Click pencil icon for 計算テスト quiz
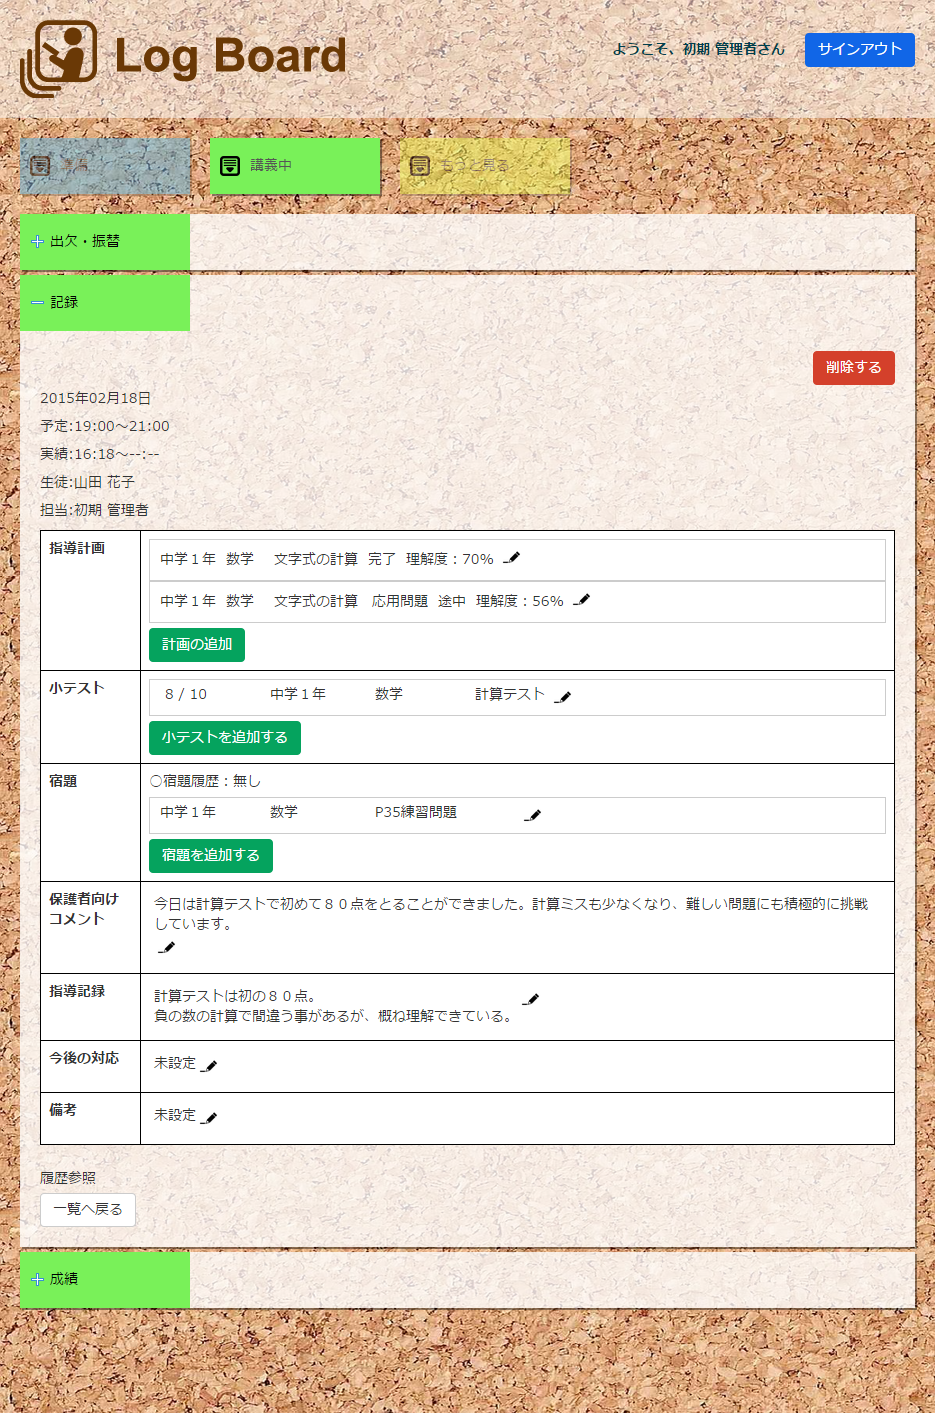 [563, 696]
